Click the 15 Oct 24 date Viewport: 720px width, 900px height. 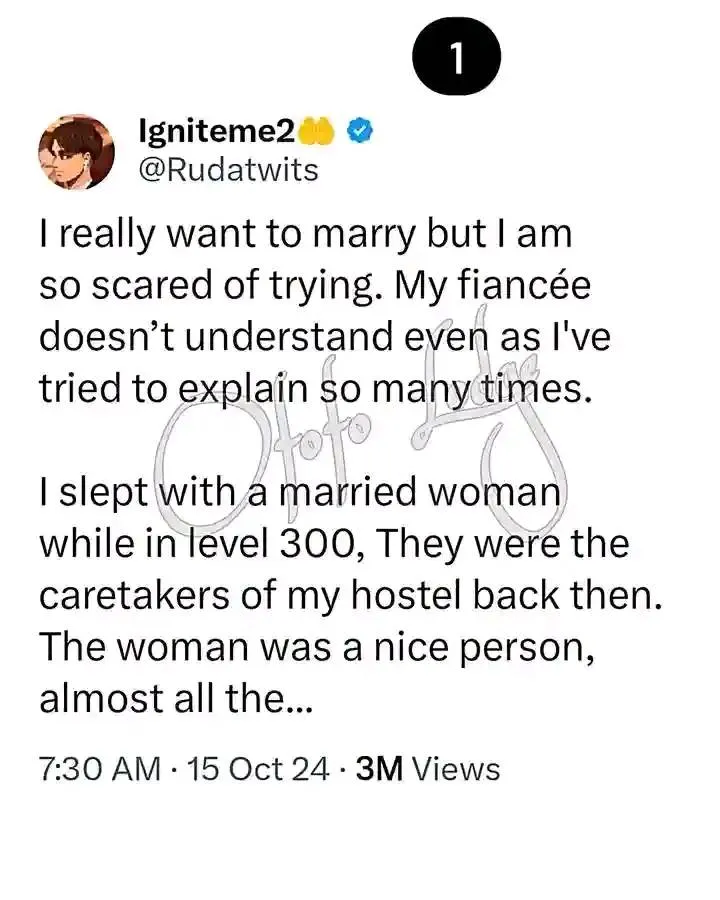[x=258, y=769]
